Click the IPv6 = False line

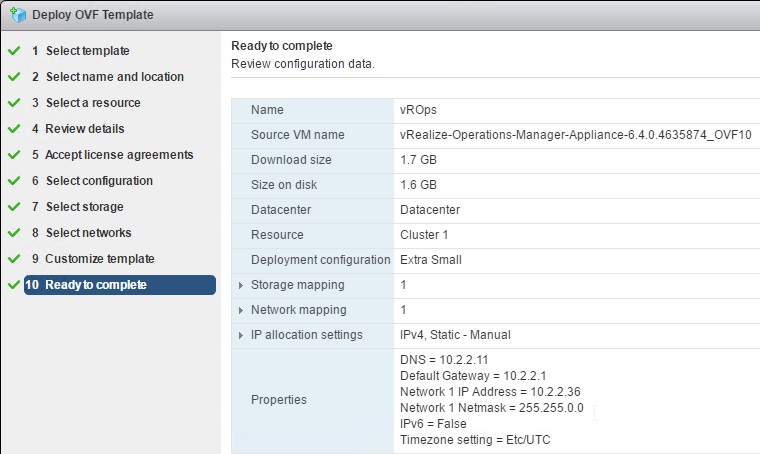[433, 424]
